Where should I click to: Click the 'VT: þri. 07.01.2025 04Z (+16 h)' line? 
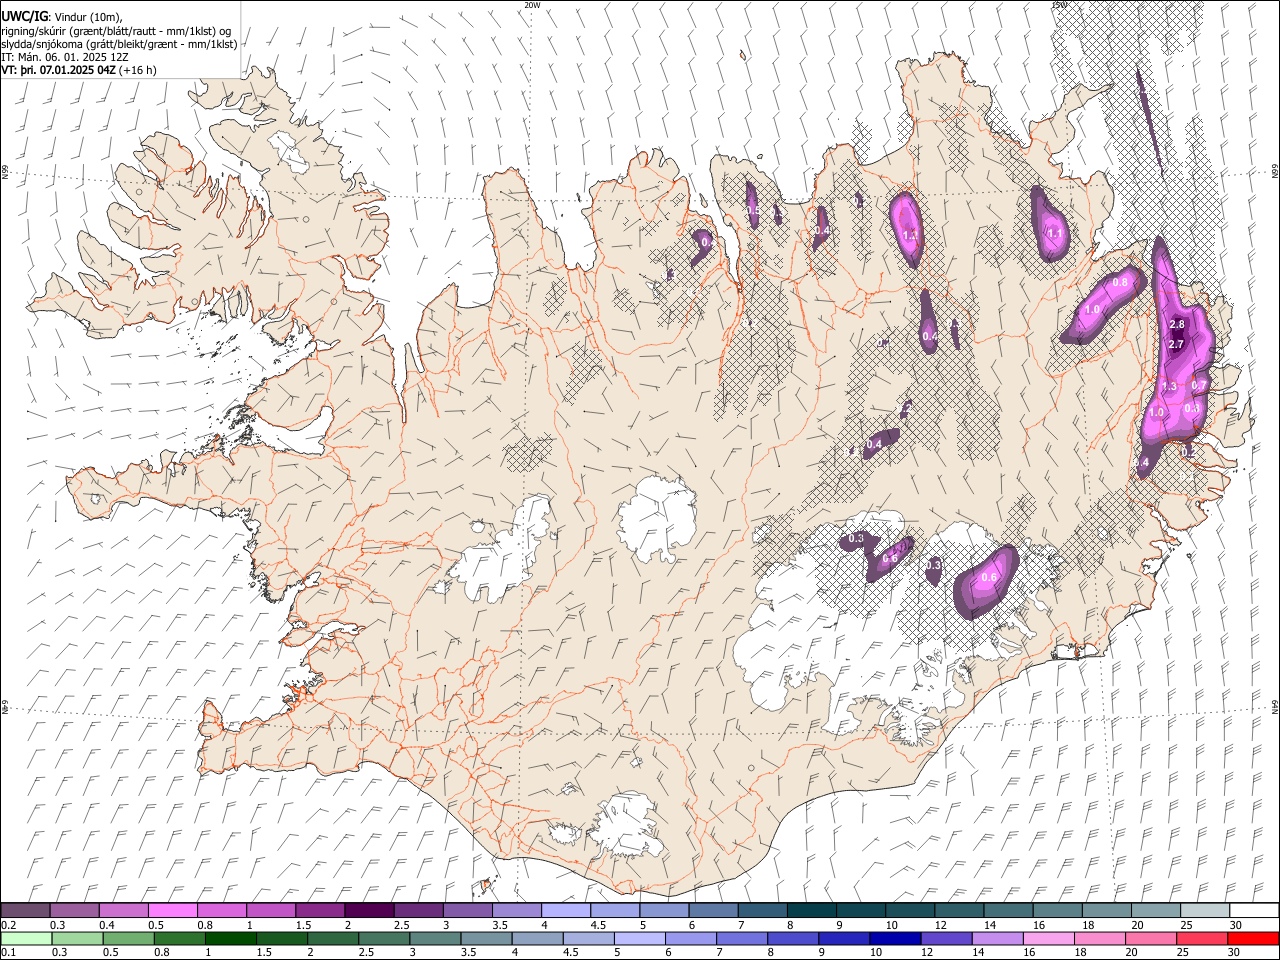pyautogui.click(x=79, y=70)
